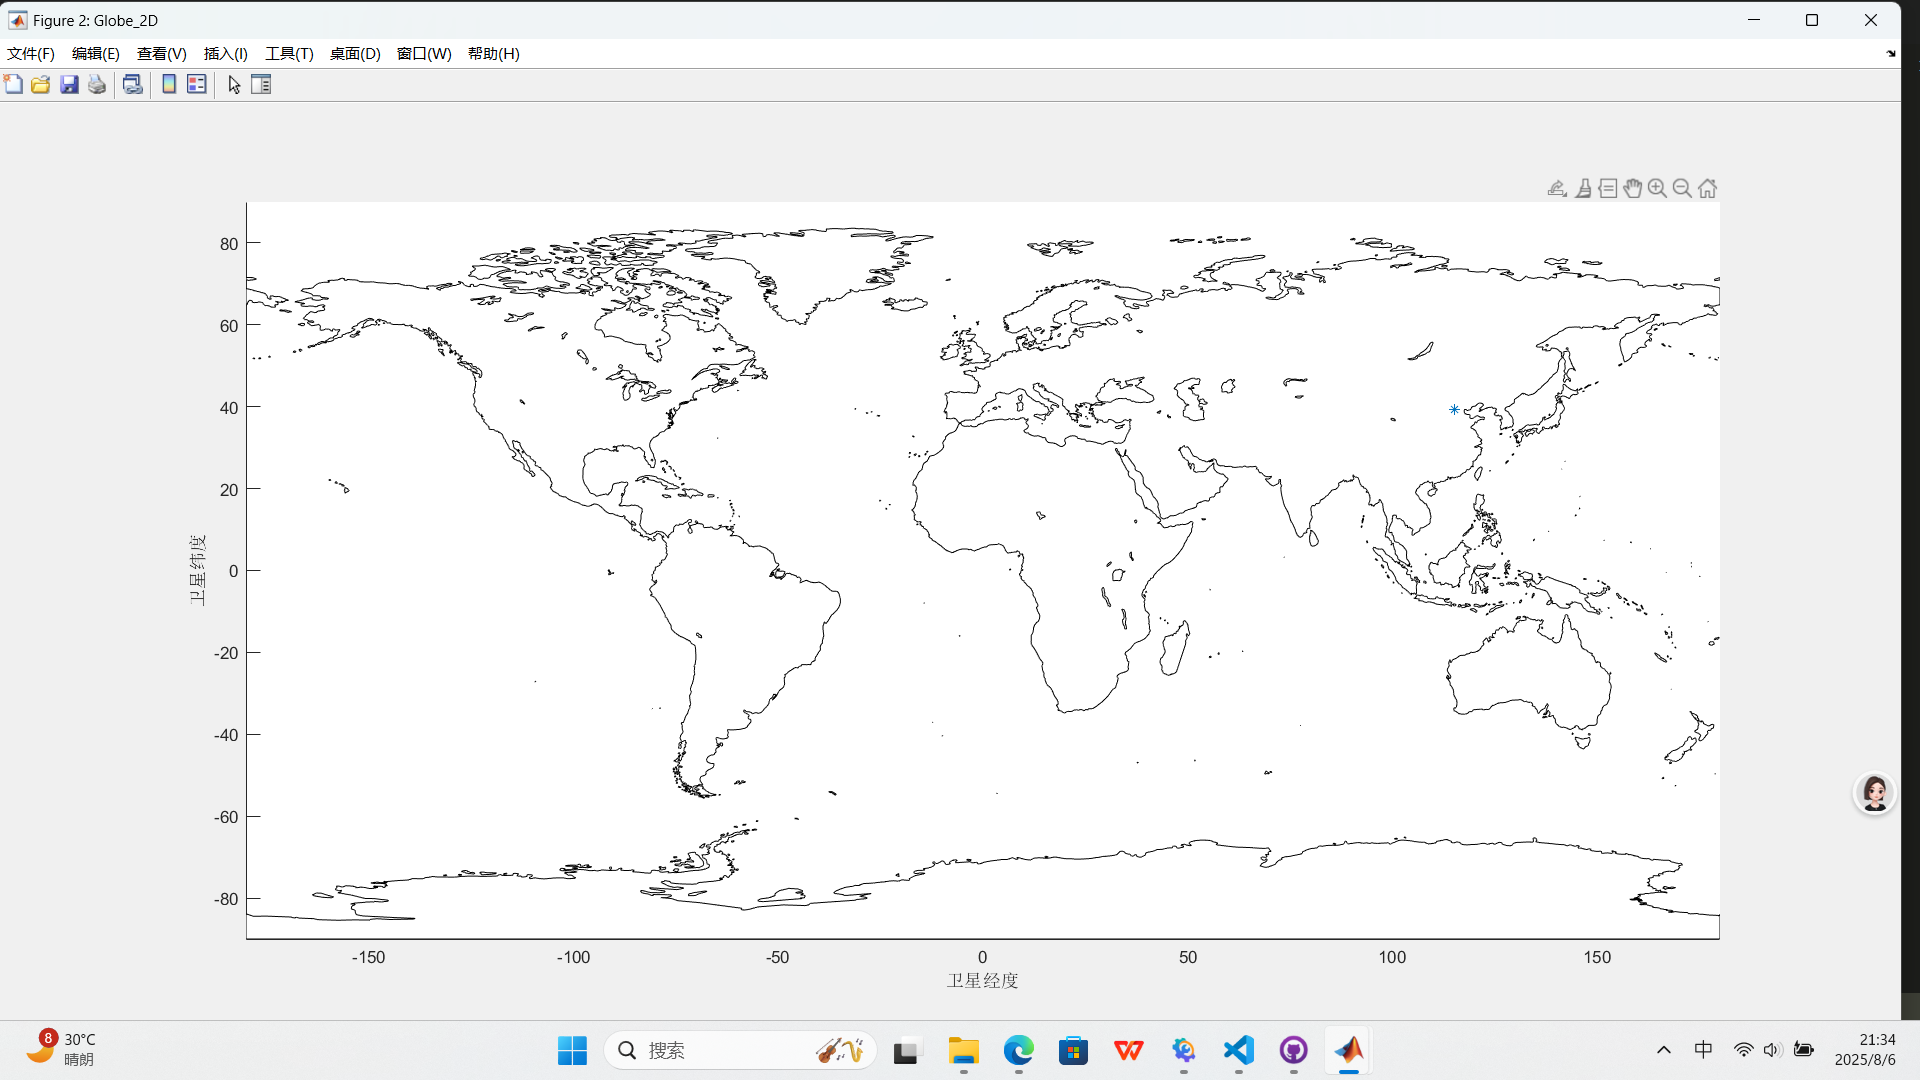Click the blue asterisk marker on the map
The width and height of the screenshot is (1920, 1080).
(1454, 409)
